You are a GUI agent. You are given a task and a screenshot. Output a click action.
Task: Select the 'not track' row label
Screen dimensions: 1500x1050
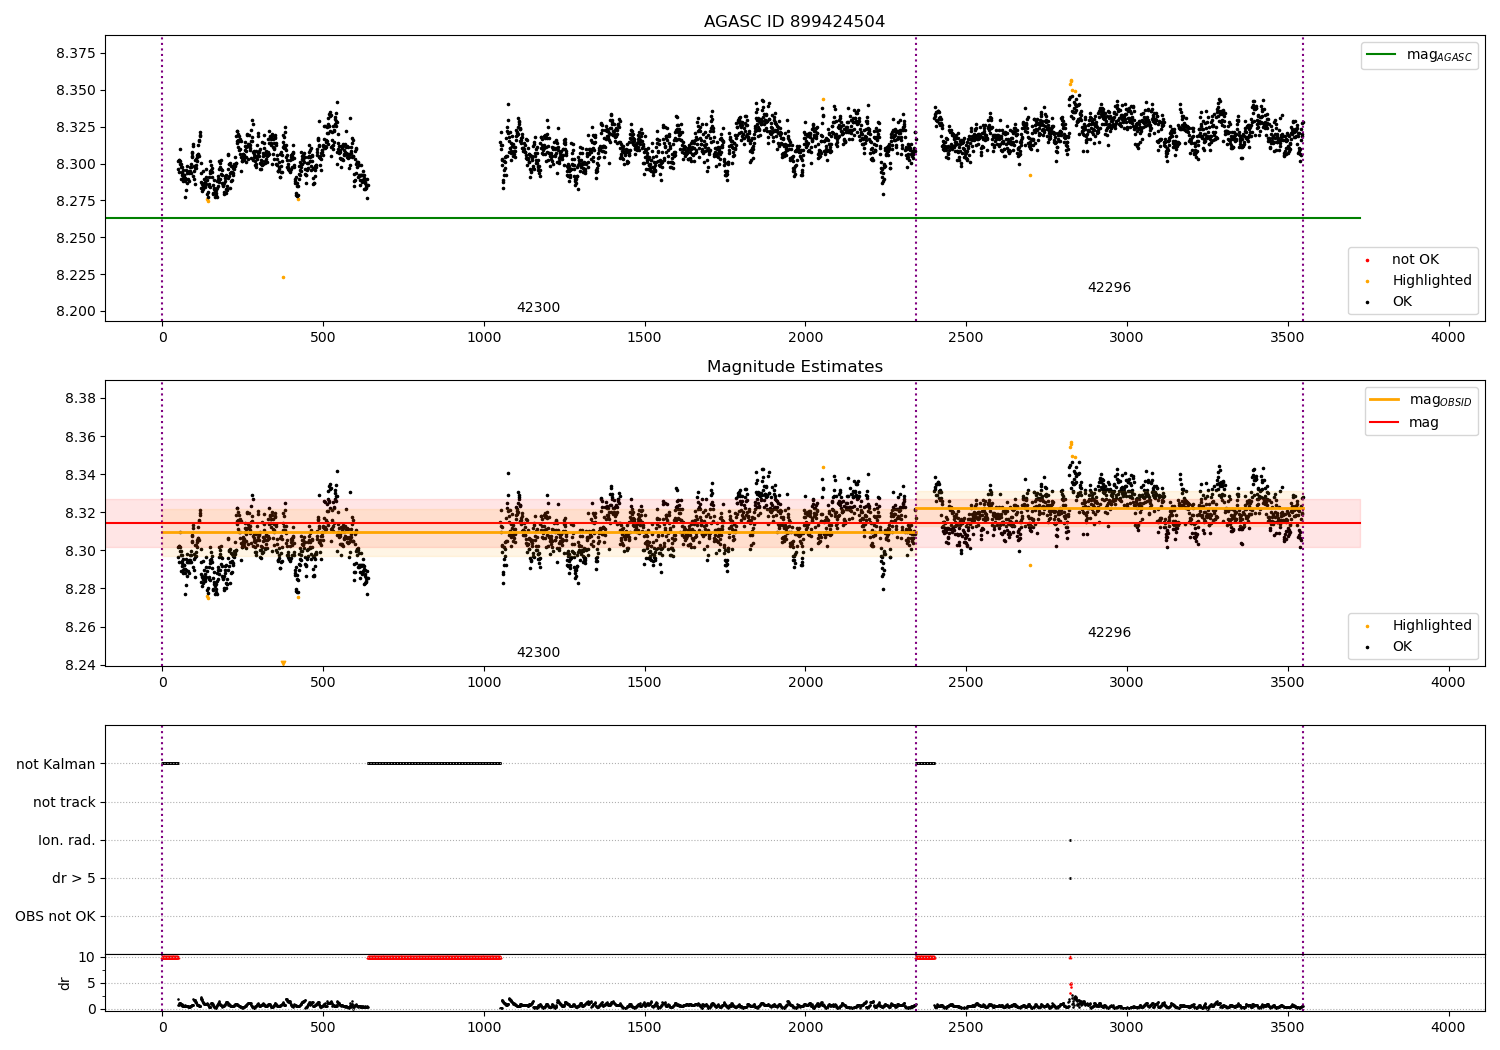(64, 803)
